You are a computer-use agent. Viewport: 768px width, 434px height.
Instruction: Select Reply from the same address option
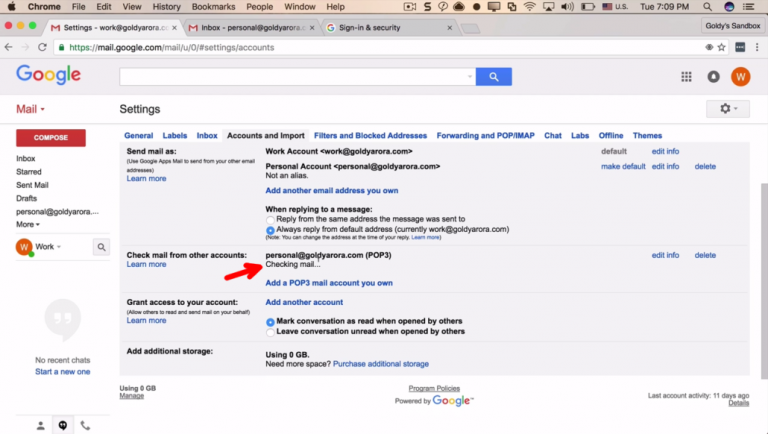pyautogui.click(x=270, y=219)
